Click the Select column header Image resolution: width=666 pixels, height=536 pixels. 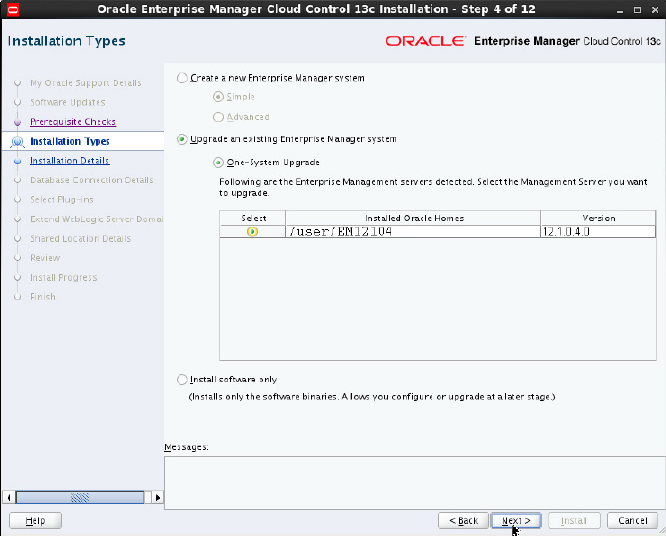(253, 218)
